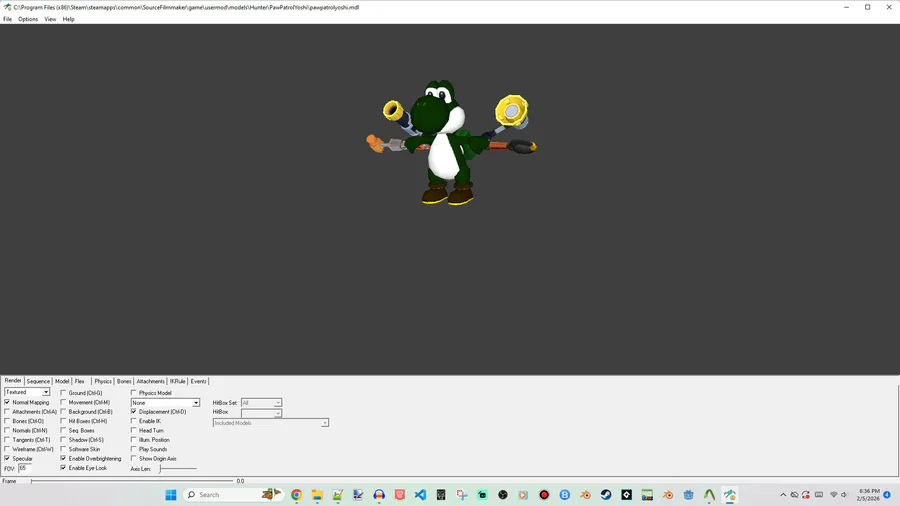Switch to the Events tab
The image size is (900, 506).
click(199, 382)
